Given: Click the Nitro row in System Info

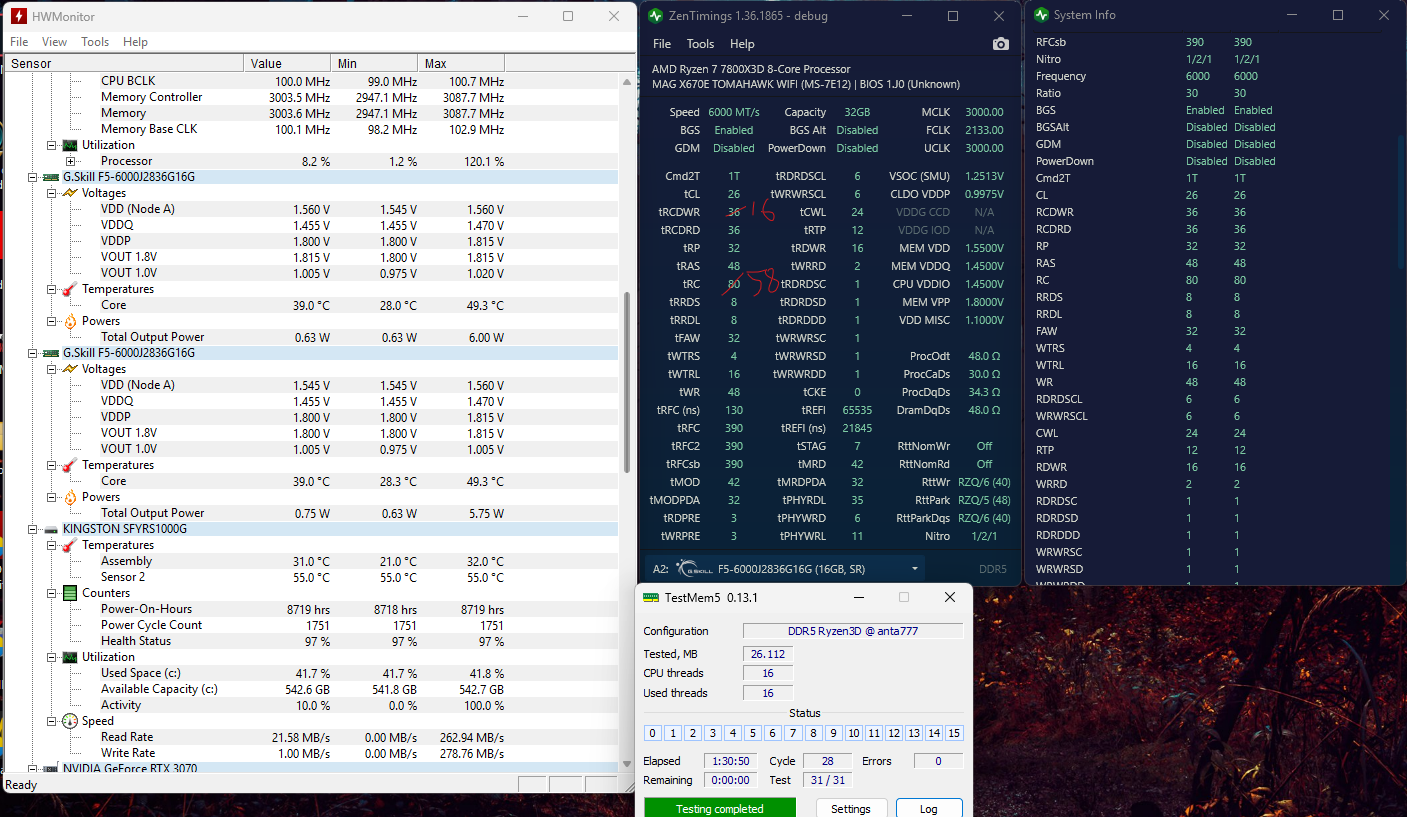Looking at the screenshot, I should [1213, 59].
